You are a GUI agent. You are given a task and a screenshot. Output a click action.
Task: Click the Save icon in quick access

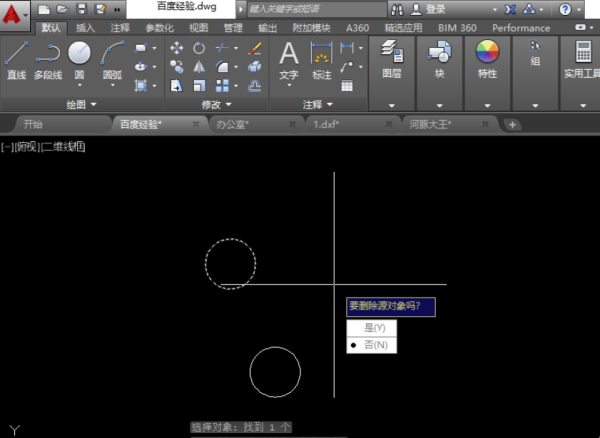pos(82,9)
